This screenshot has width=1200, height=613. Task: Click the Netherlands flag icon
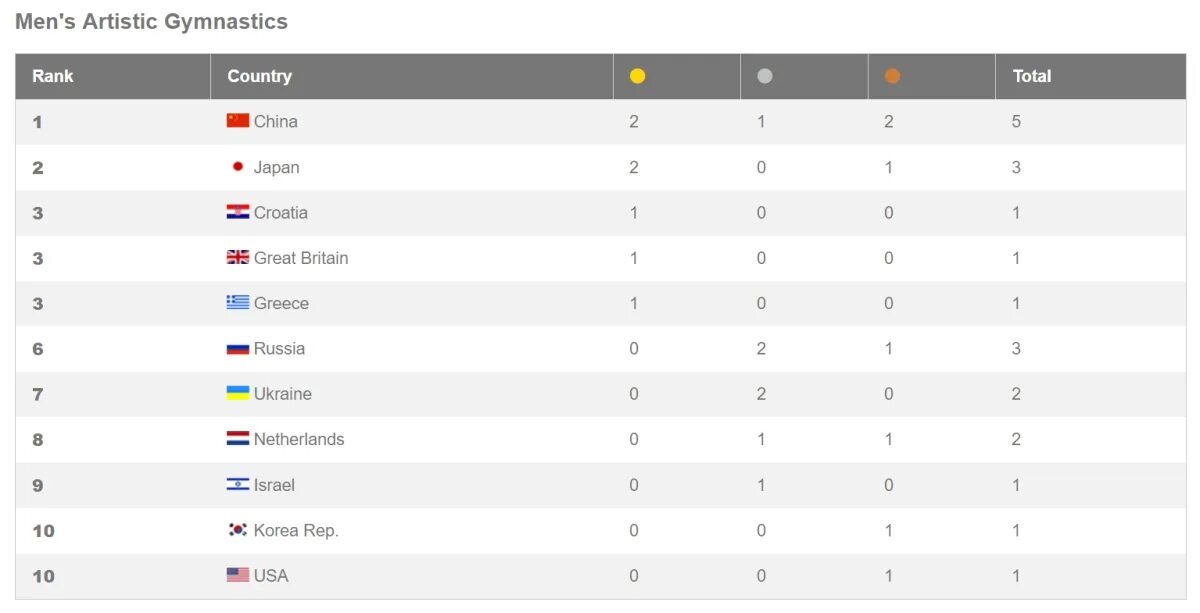point(237,440)
